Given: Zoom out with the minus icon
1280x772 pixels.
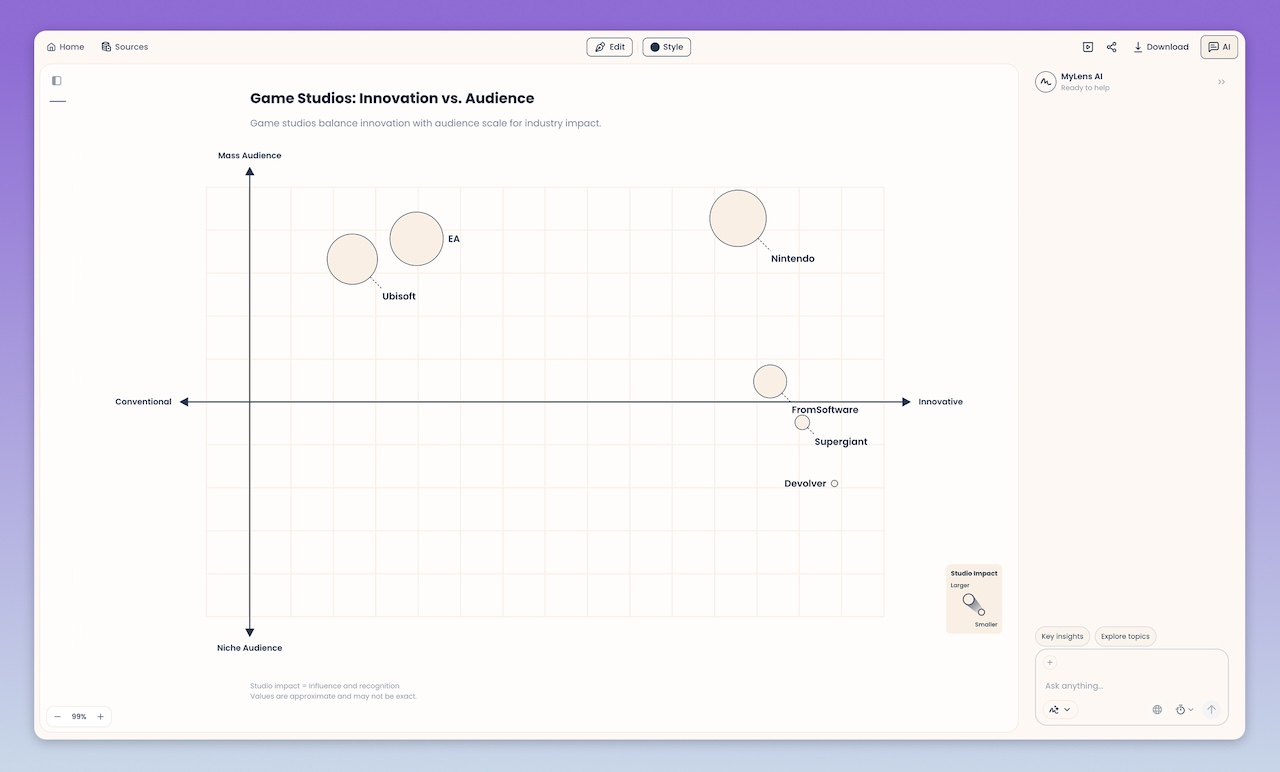Looking at the screenshot, I should (x=58, y=716).
